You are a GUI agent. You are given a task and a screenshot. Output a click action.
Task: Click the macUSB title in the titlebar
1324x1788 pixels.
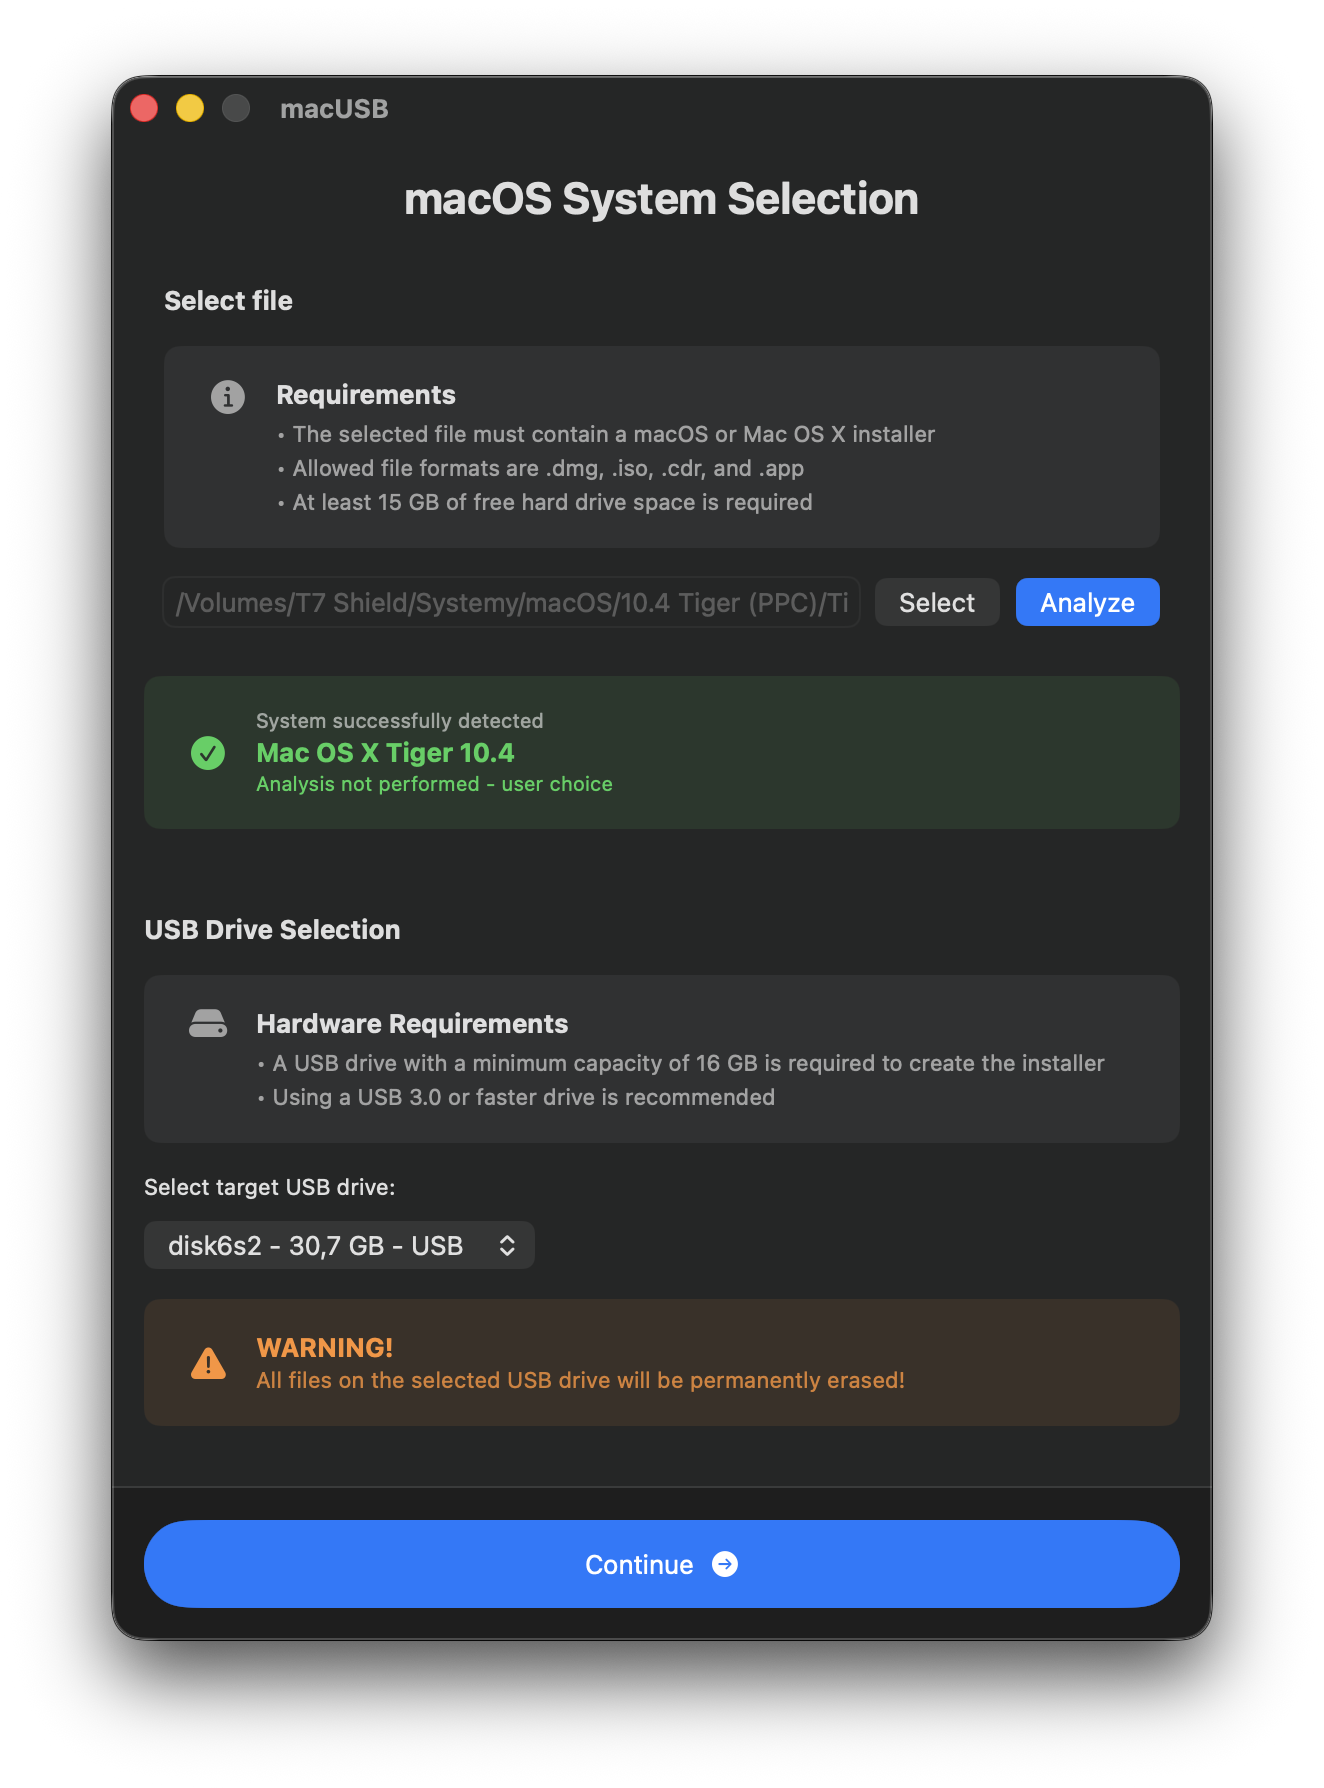(x=336, y=109)
